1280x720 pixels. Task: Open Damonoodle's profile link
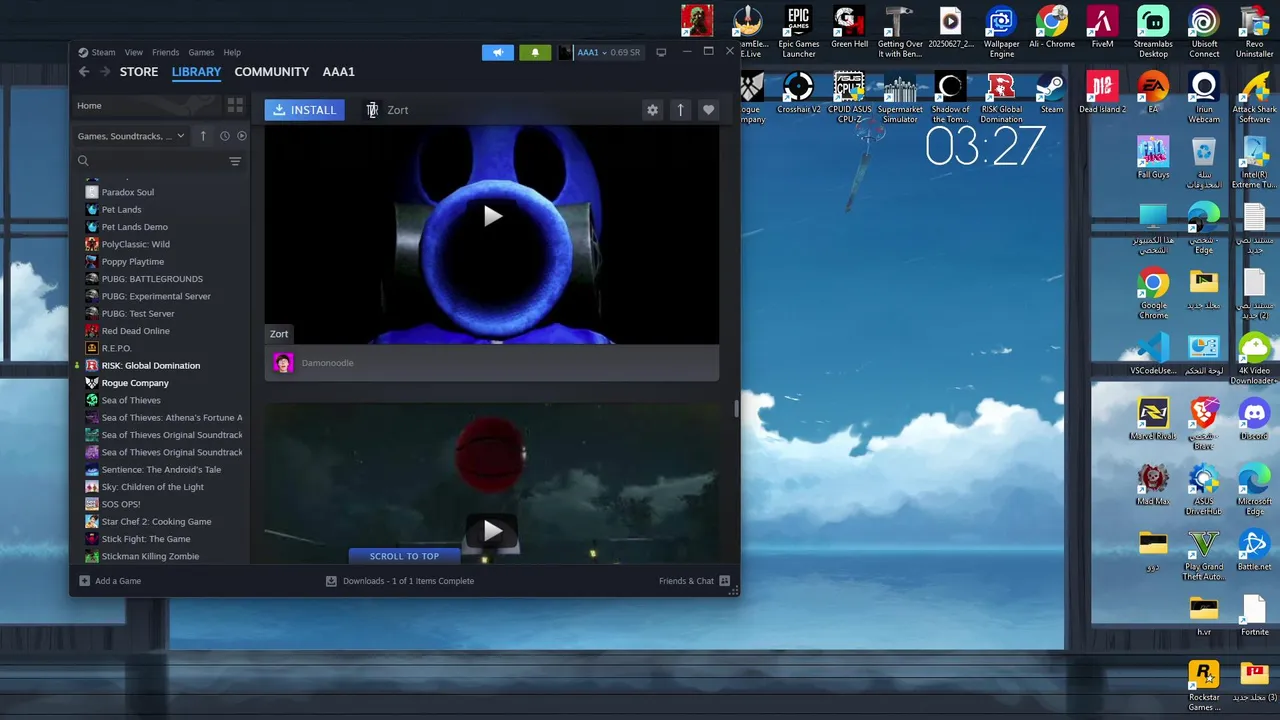point(327,363)
